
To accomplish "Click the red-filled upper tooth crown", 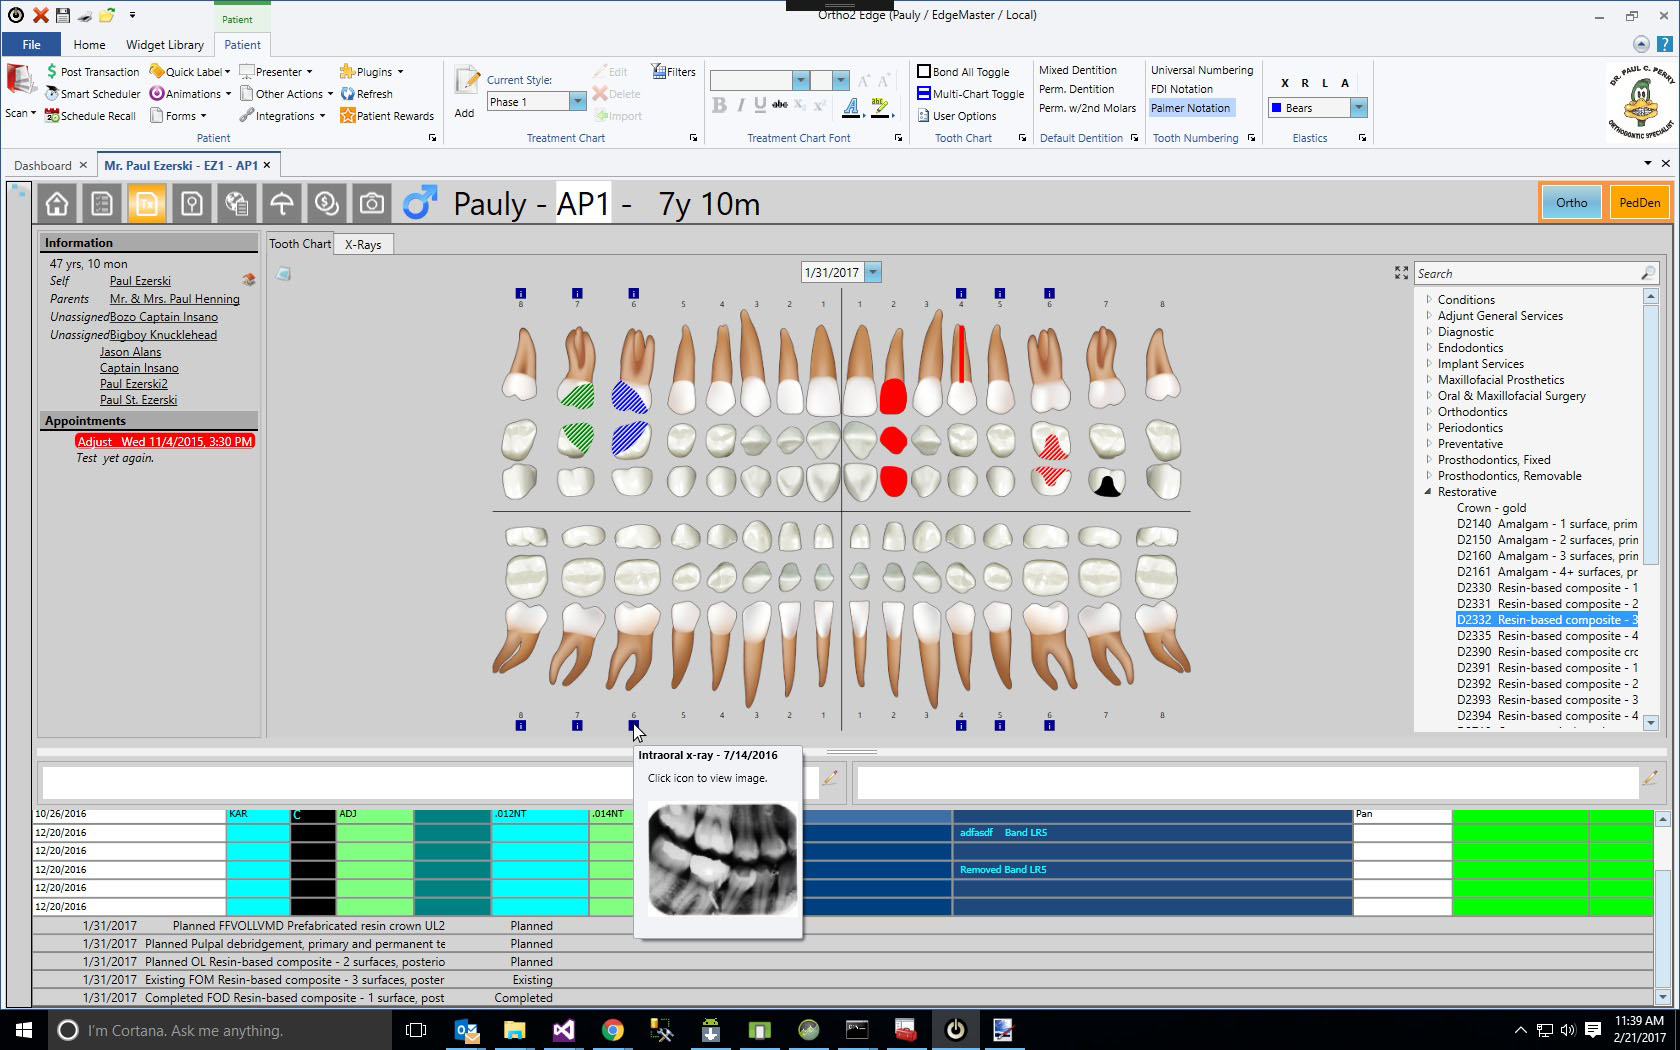I will tap(893, 396).
